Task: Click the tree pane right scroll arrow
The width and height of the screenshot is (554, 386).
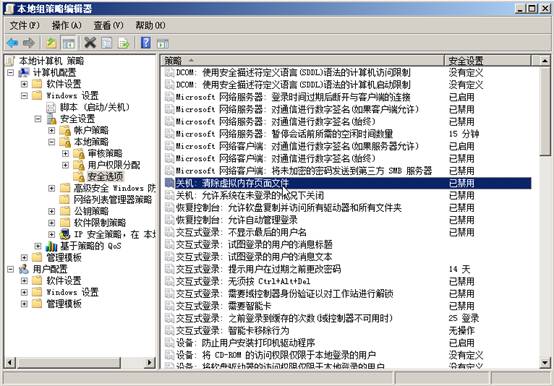Action: click(150, 362)
